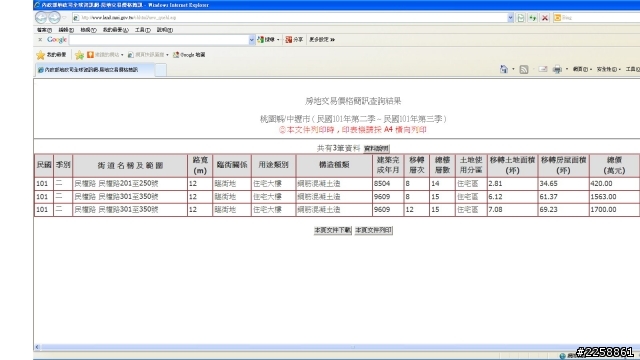Go back with the browser Back arrow
Viewport: 640px width, 360px height.
[41, 18]
